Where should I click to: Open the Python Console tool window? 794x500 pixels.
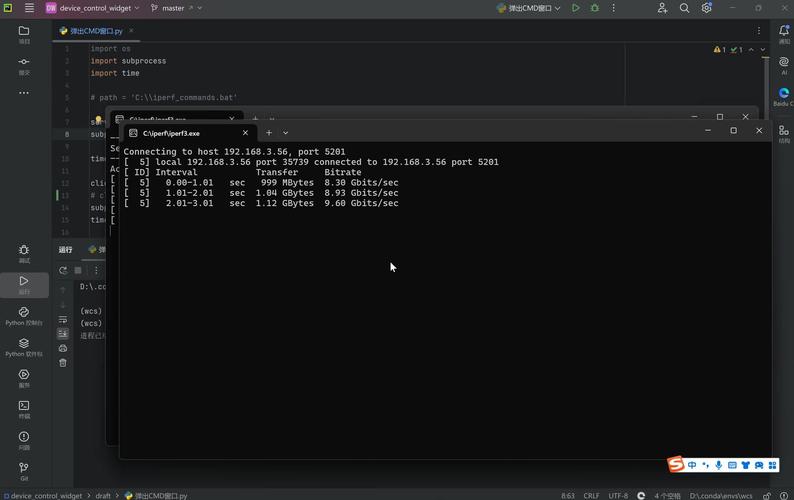[24, 315]
